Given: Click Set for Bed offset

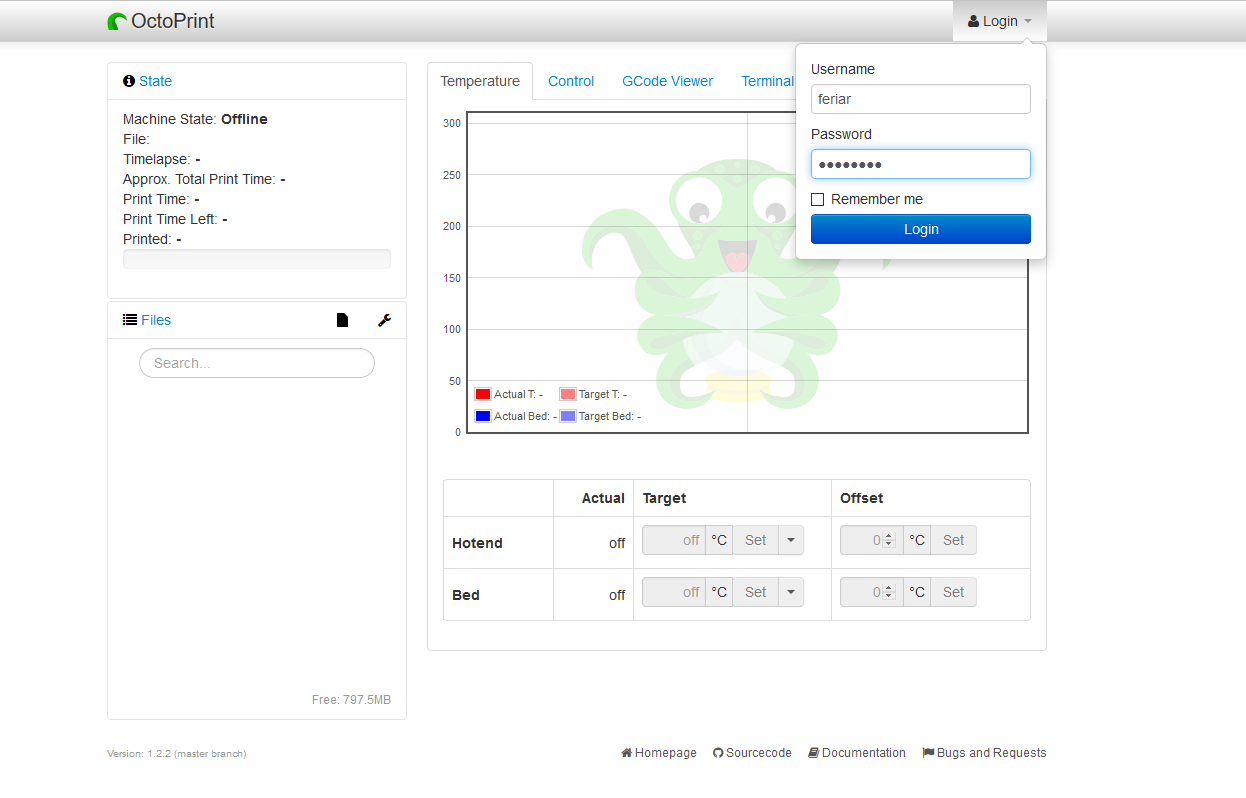Looking at the screenshot, I should (x=953, y=592).
